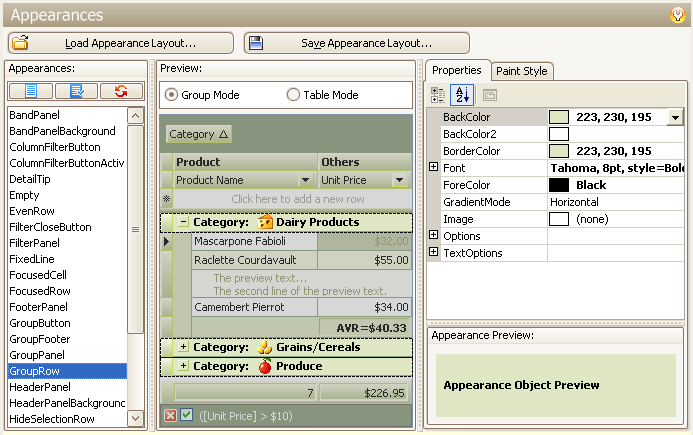Select FixedLine appearance item

(67, 259)
